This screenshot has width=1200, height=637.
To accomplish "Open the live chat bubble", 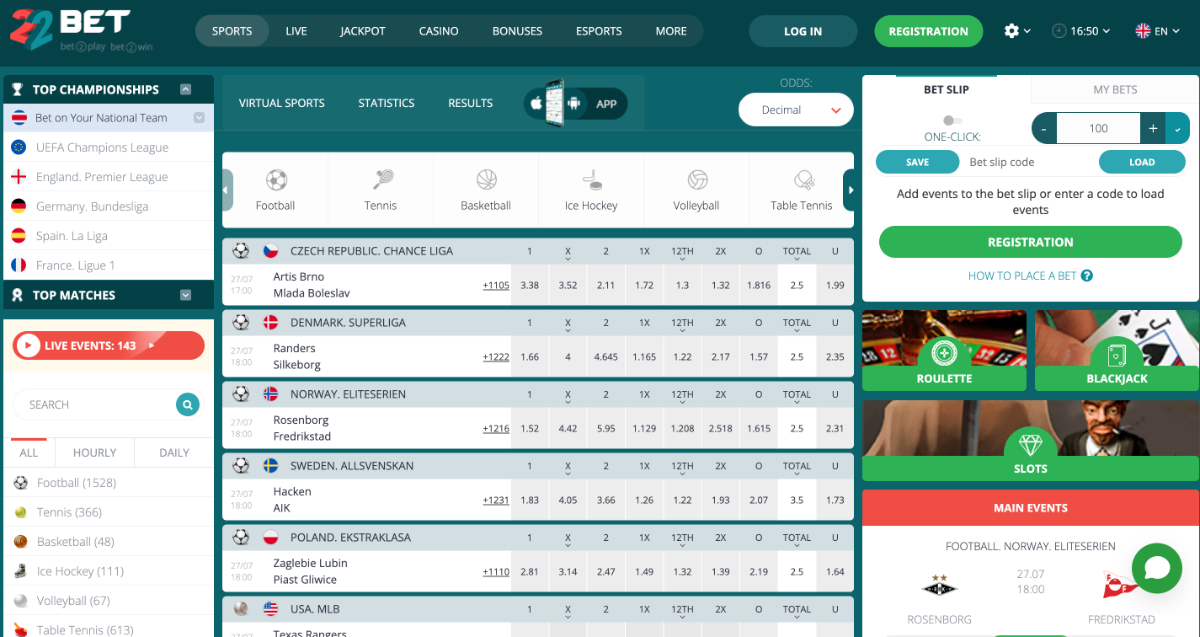I will [x=1157, y=569].
